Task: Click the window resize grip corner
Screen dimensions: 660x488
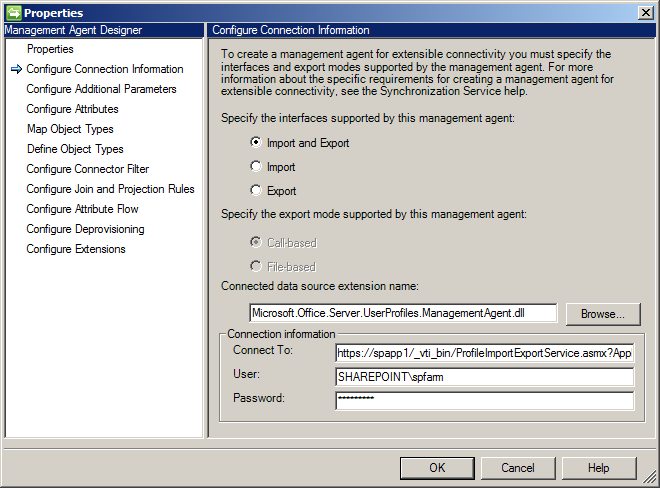Action: tap(650, 477)
